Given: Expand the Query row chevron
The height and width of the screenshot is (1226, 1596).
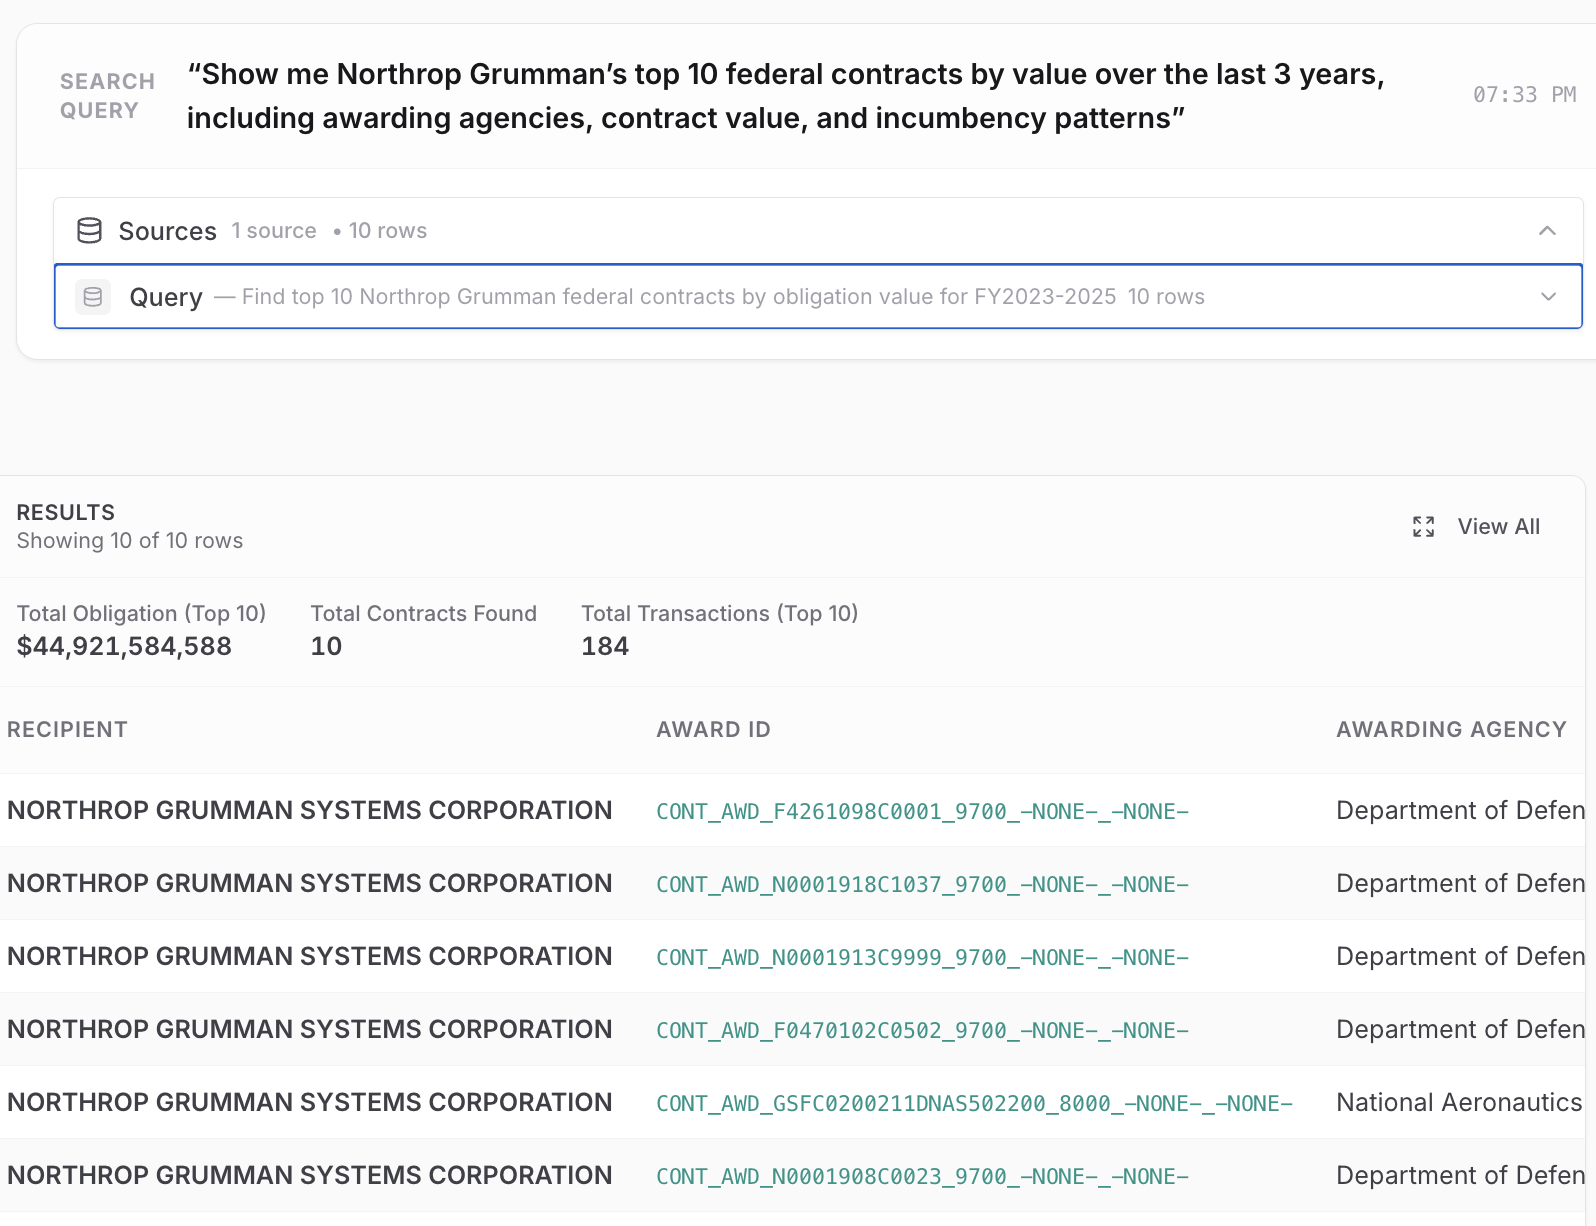Looking at the screenshot, I should pos(1548,297).
